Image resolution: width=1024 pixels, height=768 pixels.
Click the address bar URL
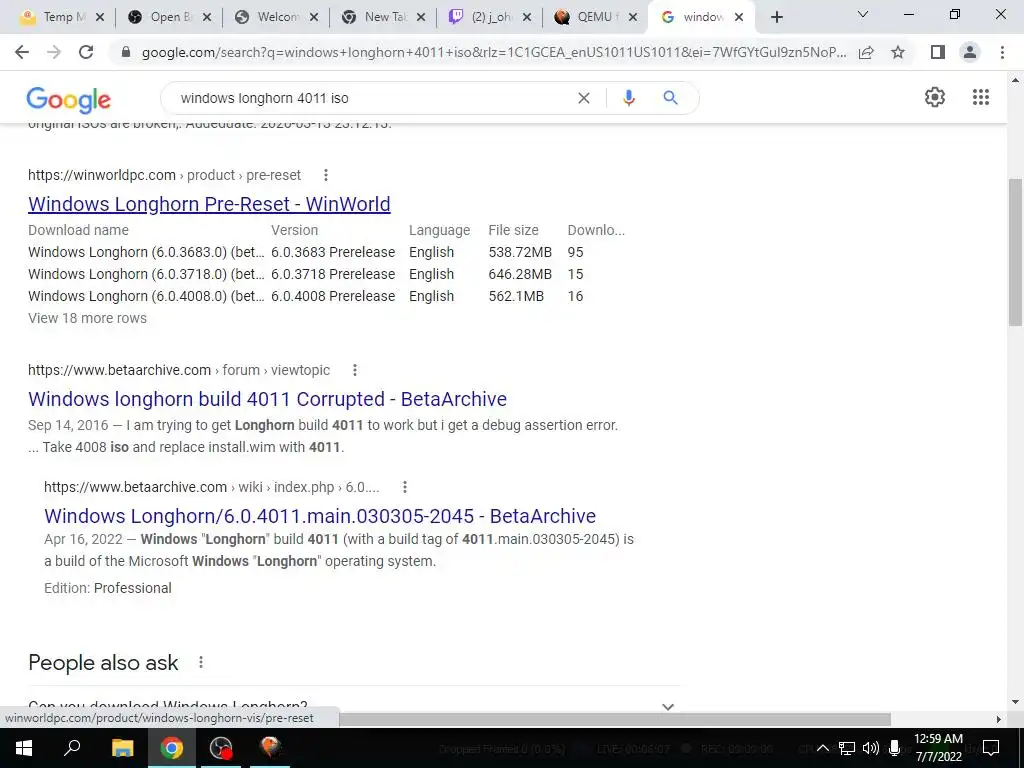(x=494, y=52)
